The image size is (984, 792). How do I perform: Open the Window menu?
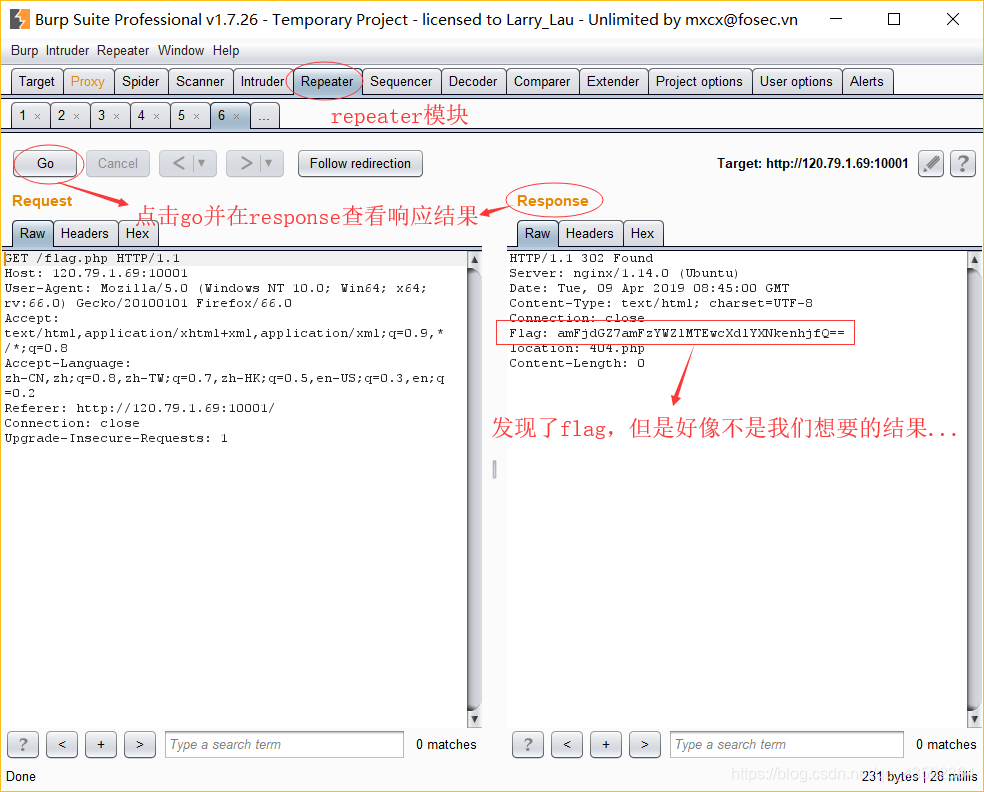(x=181, y=50)
